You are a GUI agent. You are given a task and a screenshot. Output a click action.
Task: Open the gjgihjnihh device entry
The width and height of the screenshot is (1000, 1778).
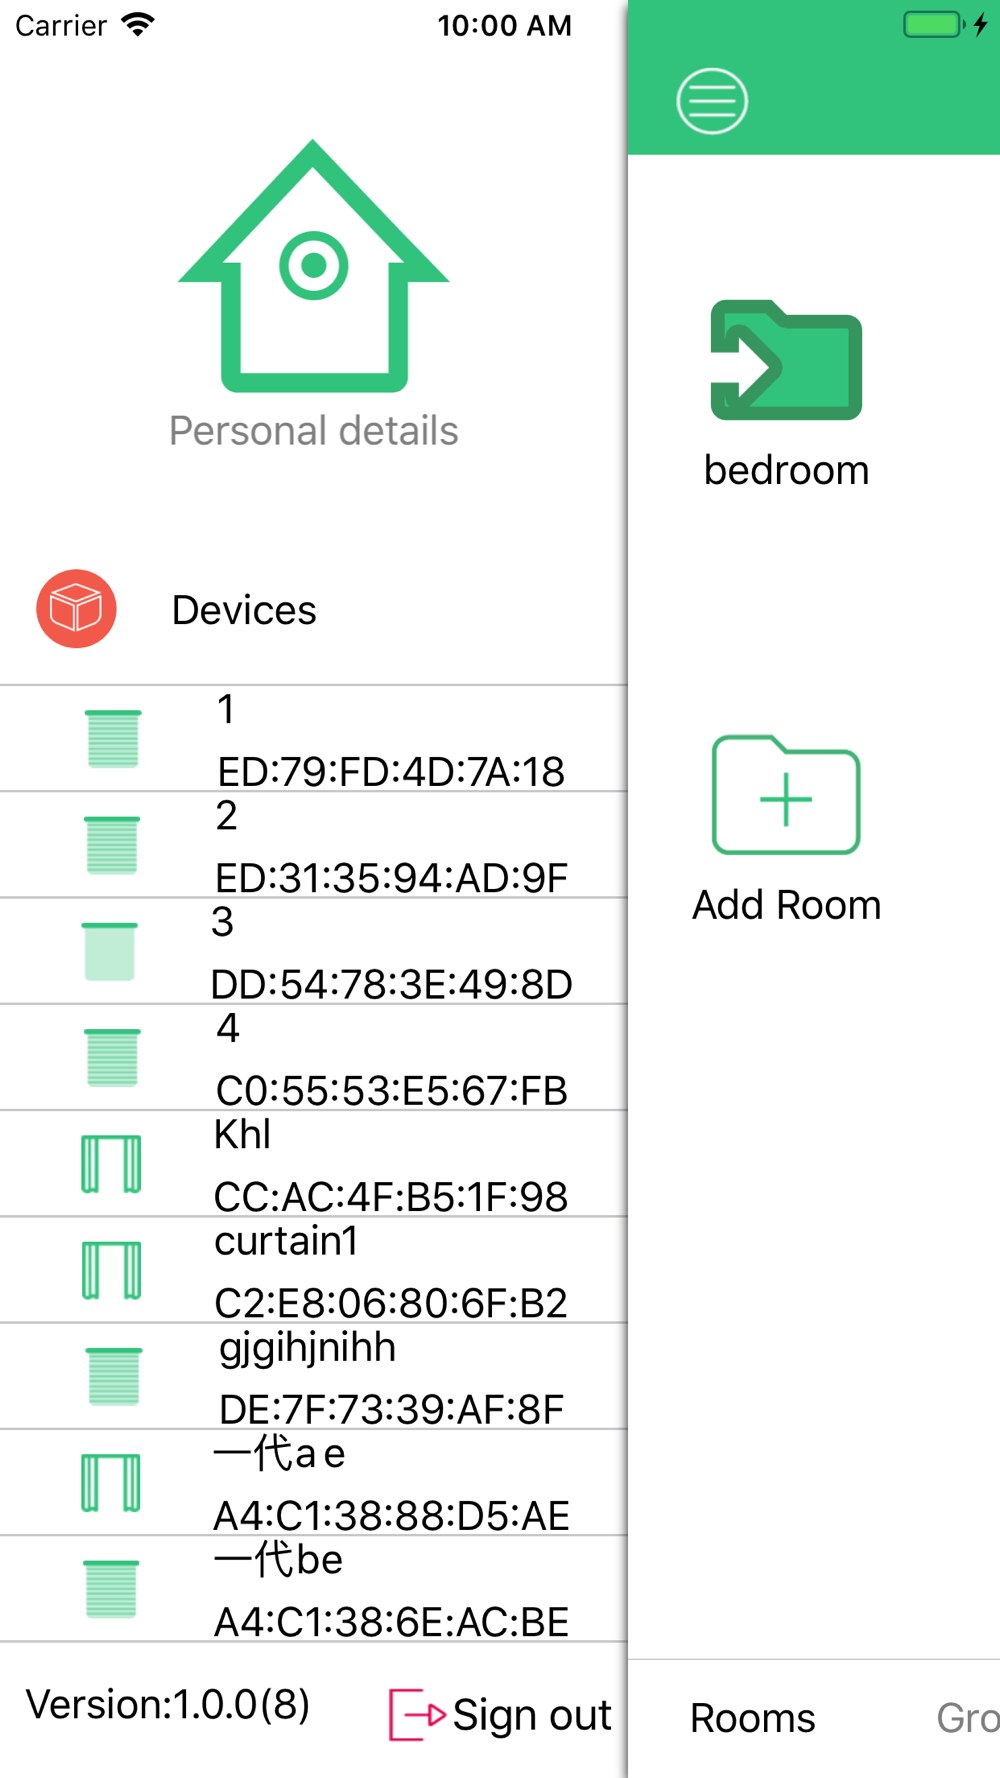click(390, 1377)
